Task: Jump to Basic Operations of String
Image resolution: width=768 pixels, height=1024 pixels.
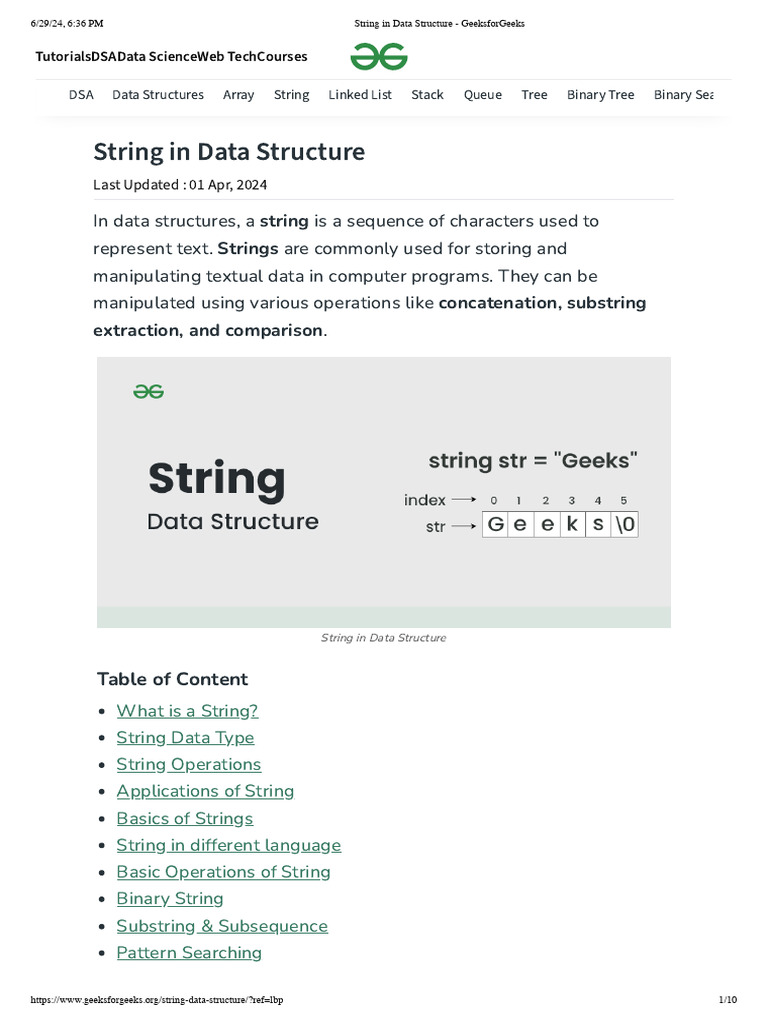Action: (223, 872)
